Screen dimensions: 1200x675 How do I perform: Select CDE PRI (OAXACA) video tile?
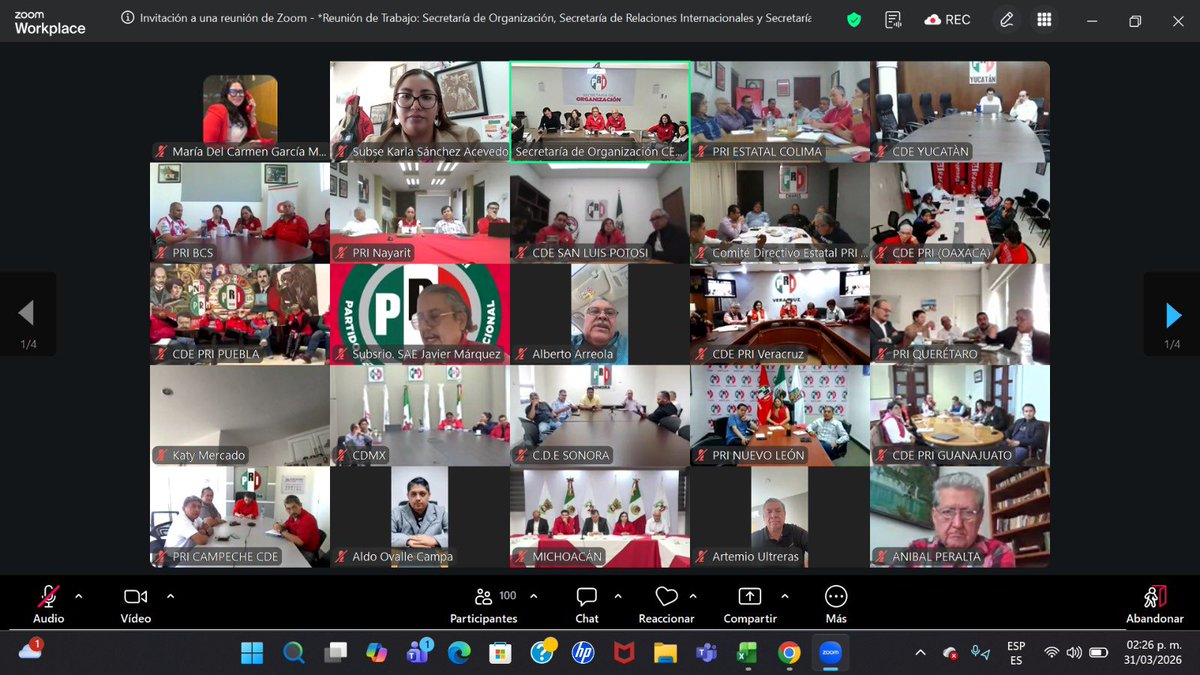pyautogui.click(x=960, y=213)
